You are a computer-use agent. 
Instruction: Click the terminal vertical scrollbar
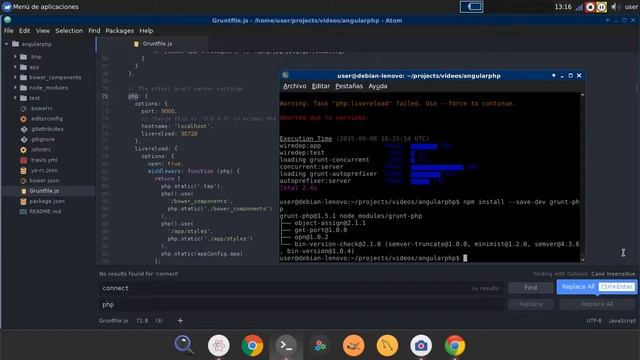pyautogui.click(x=582, y=178)
